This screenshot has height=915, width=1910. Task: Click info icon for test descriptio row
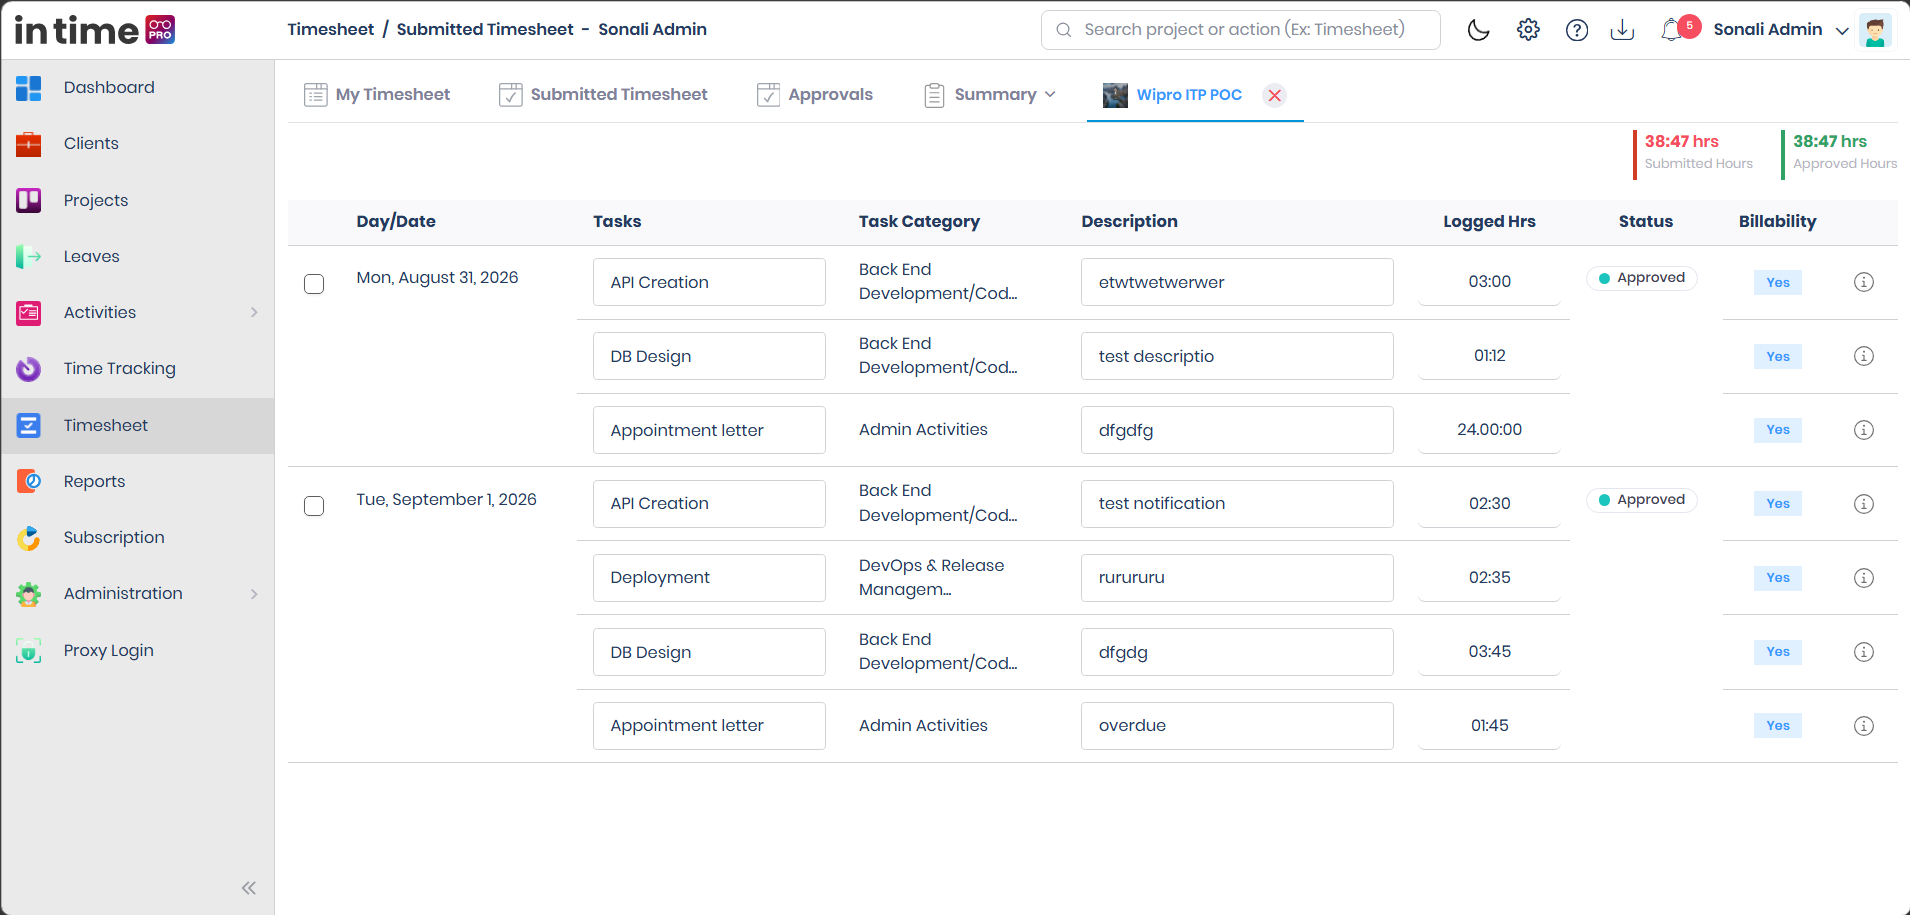pyautogui.click(x=1864, y=356)
